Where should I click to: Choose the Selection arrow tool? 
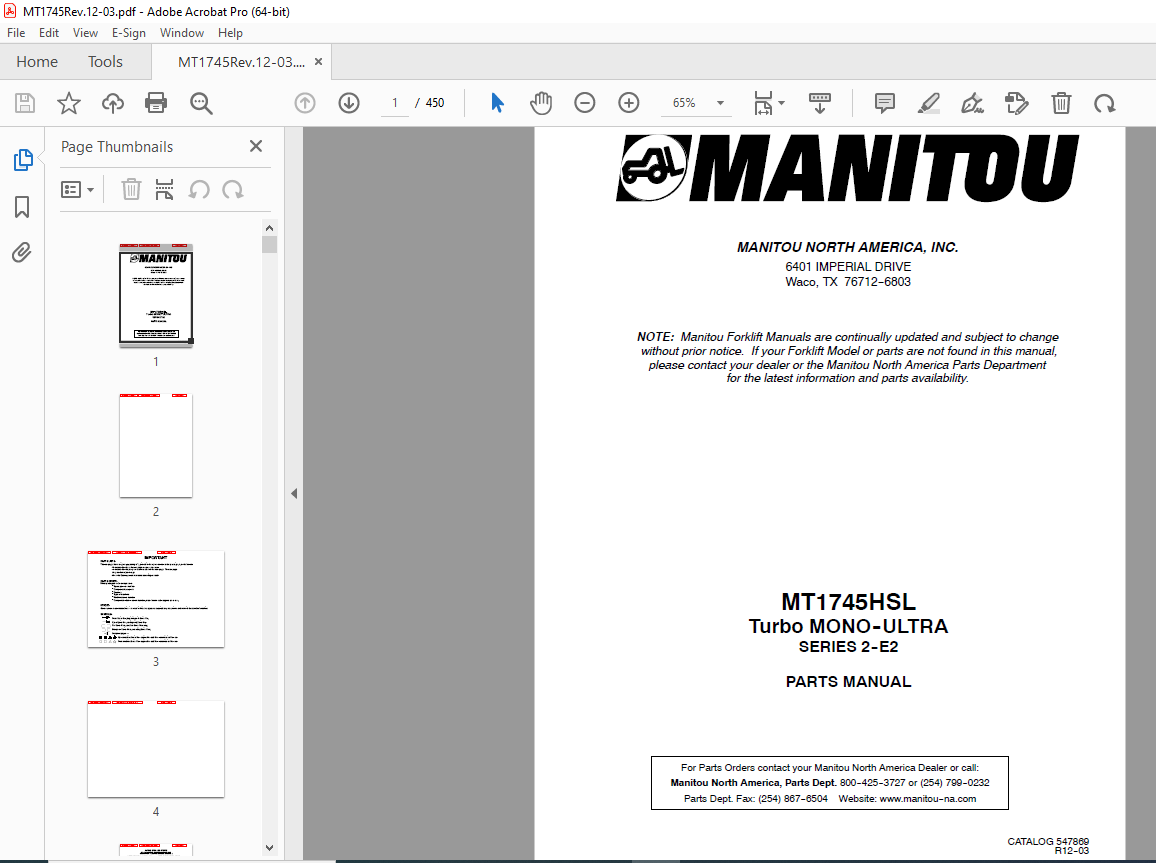[x=498, y=103]
